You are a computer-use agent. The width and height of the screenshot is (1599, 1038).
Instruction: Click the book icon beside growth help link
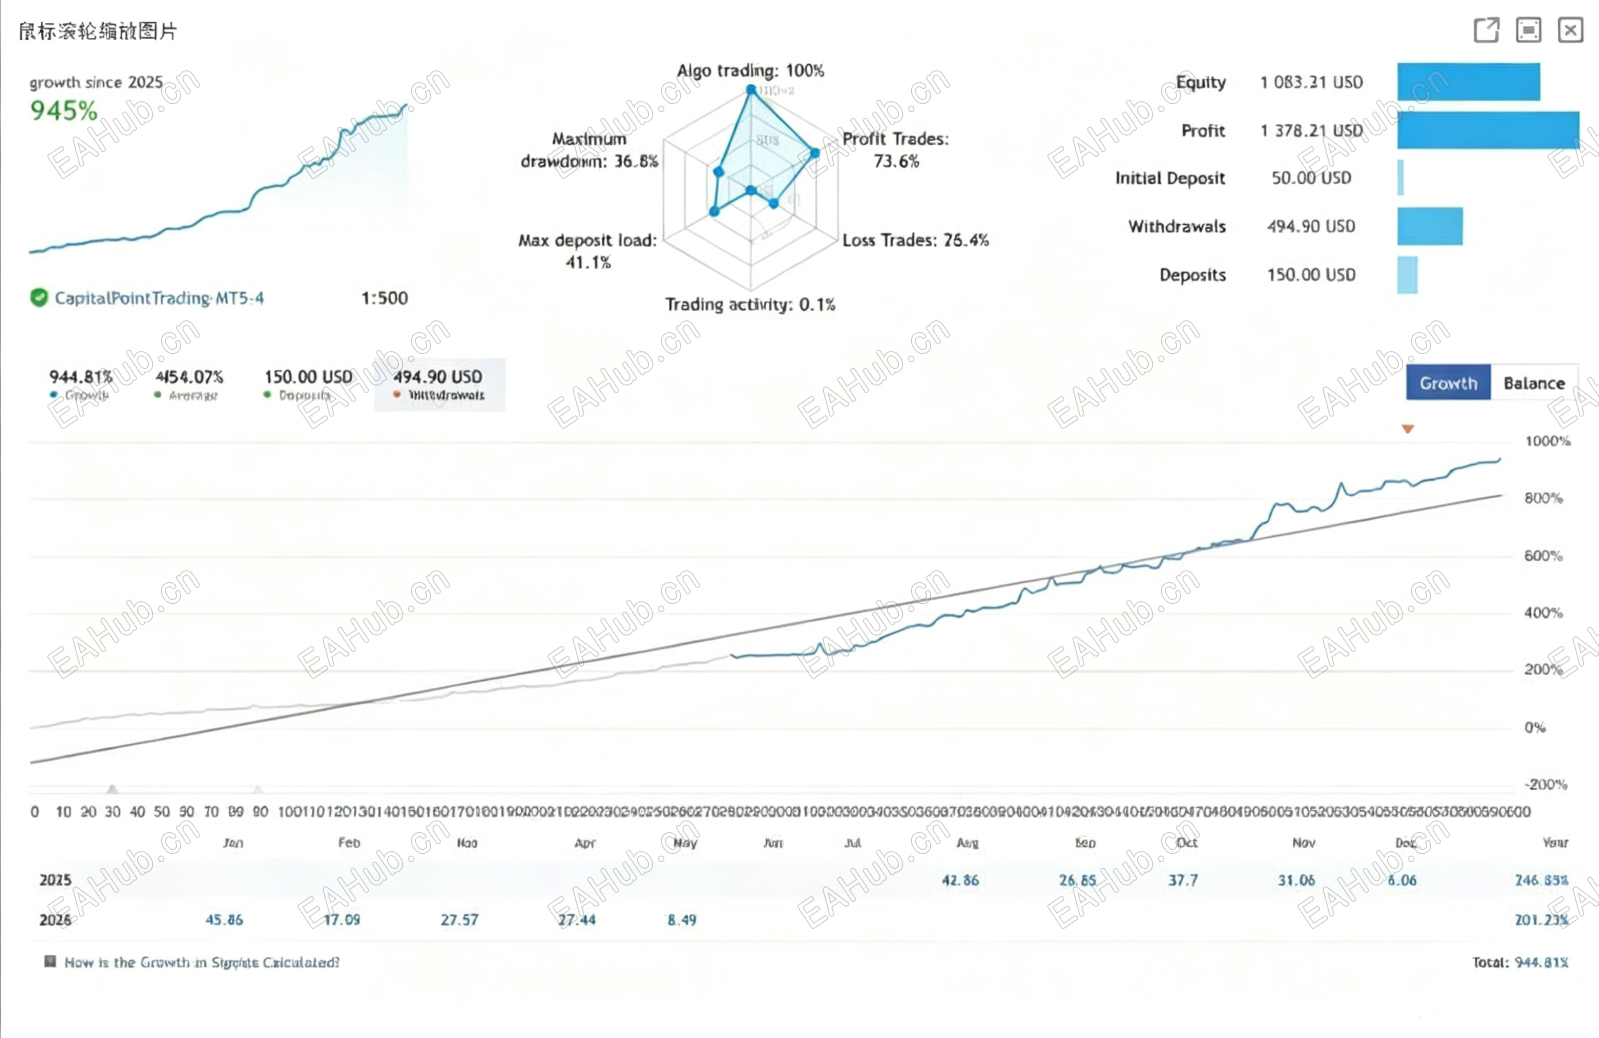(x=50, y=961)
